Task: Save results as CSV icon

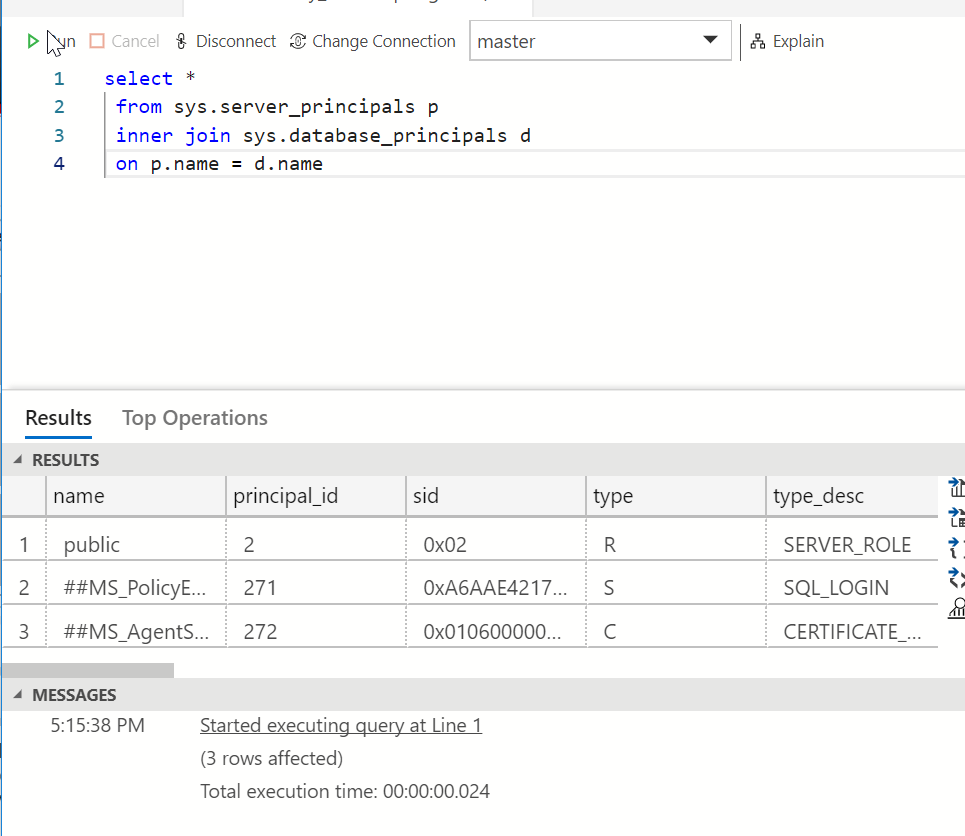Action: 957,488
